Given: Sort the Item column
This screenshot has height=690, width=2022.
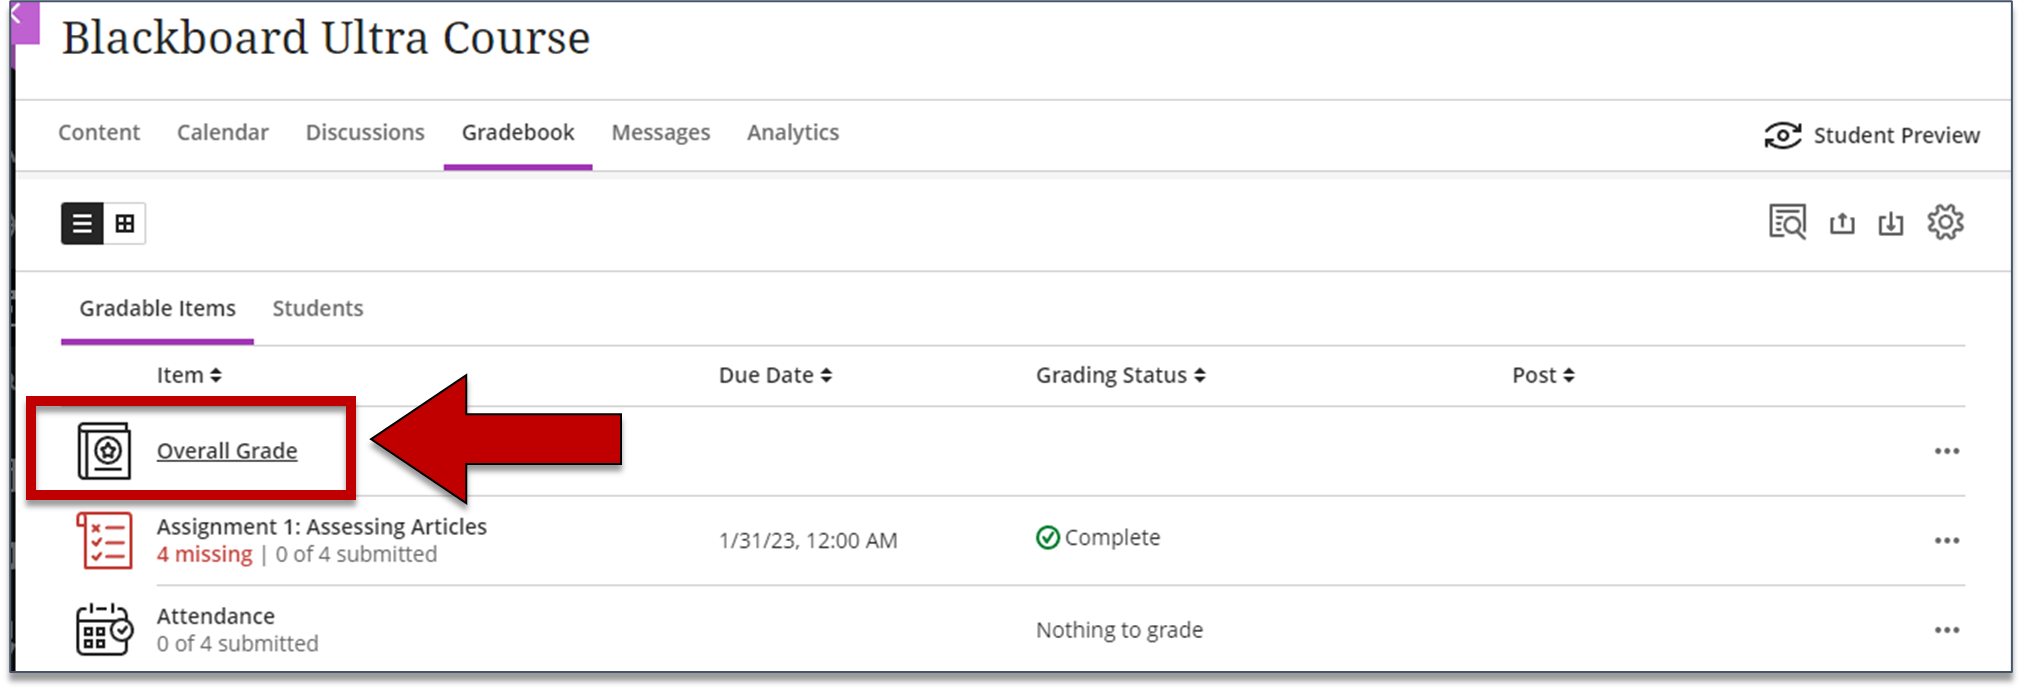Looking at the screenshot, I should [x=189, y=375].
